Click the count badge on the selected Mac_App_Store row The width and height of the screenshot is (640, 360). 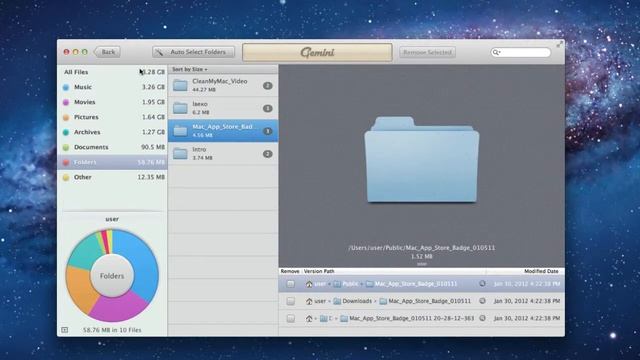coord(267,131)
